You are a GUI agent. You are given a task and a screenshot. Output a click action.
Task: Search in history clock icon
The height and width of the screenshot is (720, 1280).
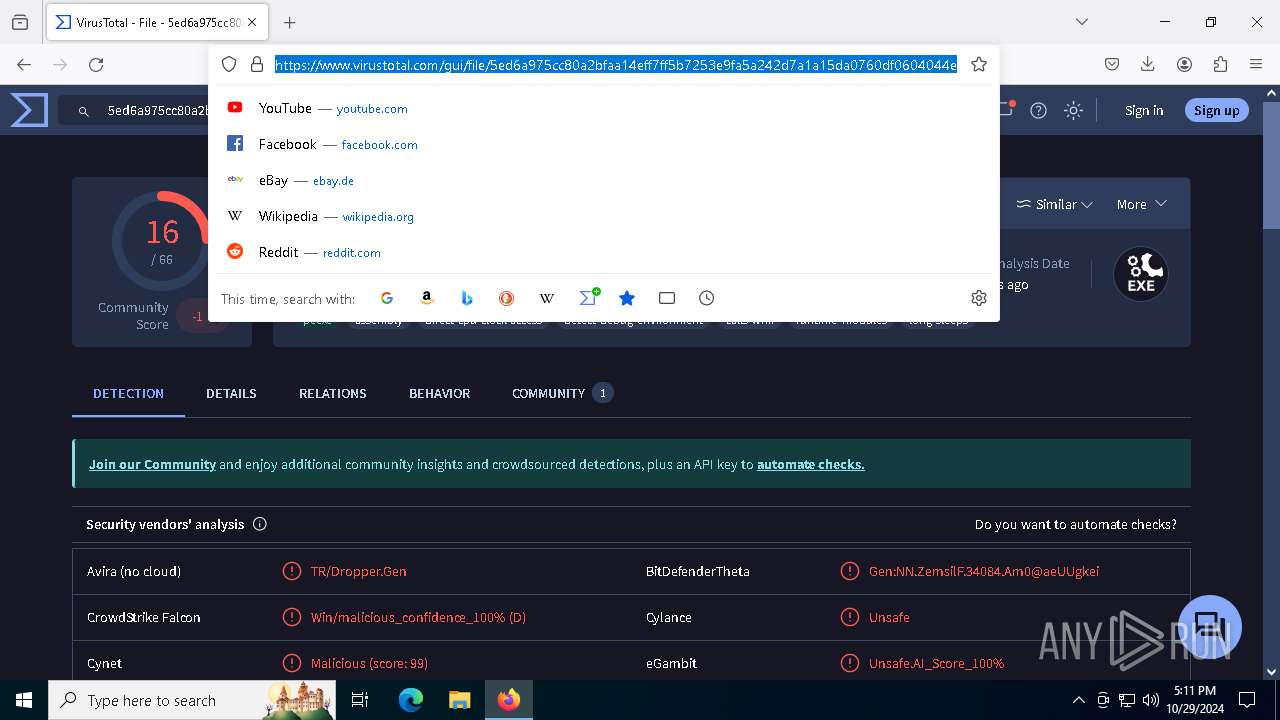pyautogui.click(x=707, y=298)
